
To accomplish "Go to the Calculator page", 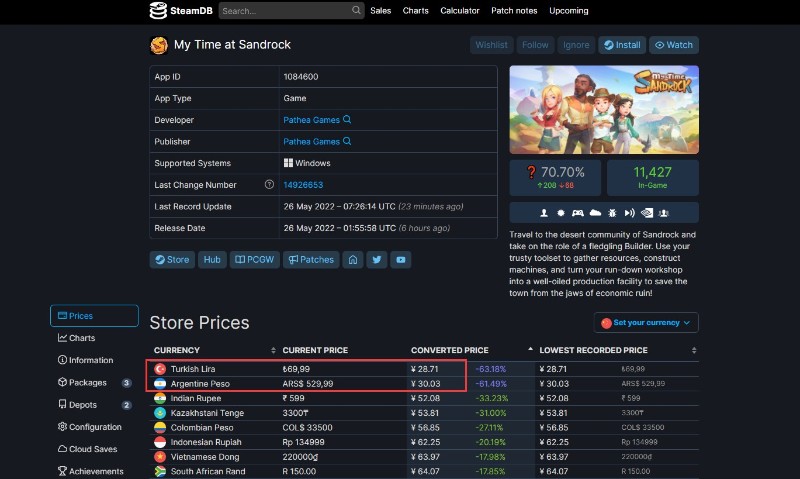I will click(x=460, y=10).
